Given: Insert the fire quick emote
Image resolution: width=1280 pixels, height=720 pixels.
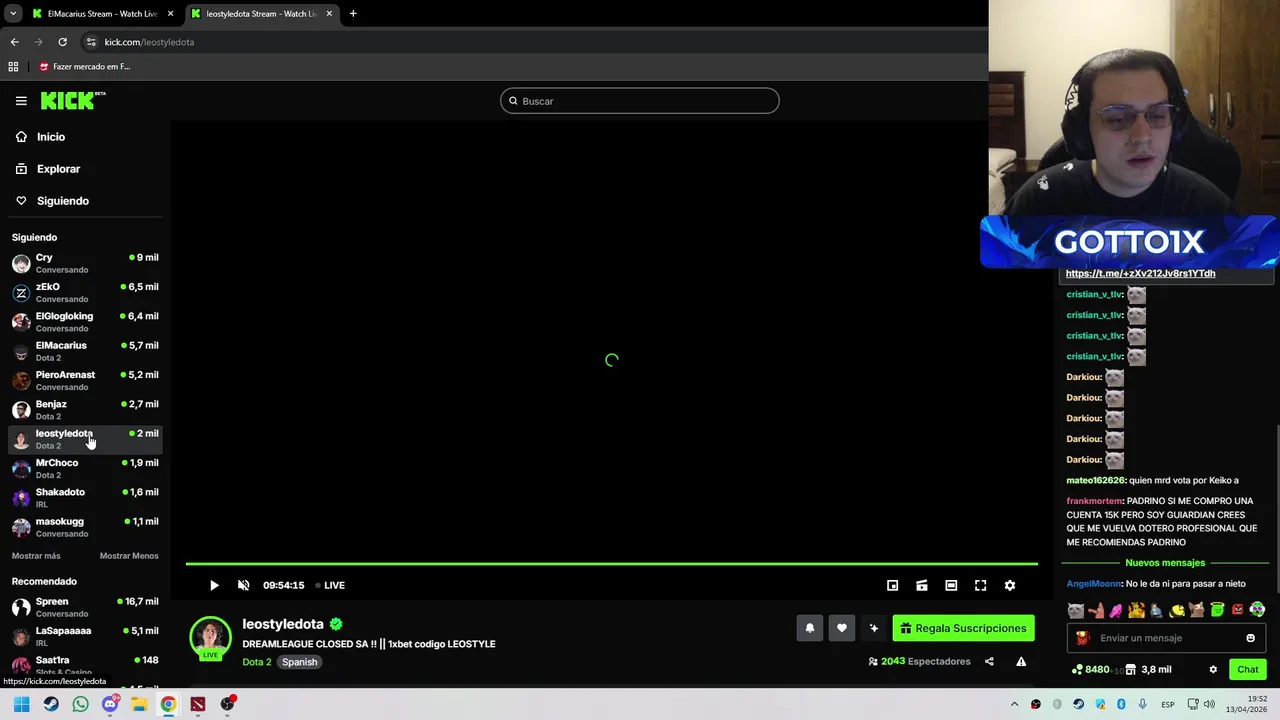Looking at the screenshot, I should coord(1137,610).
